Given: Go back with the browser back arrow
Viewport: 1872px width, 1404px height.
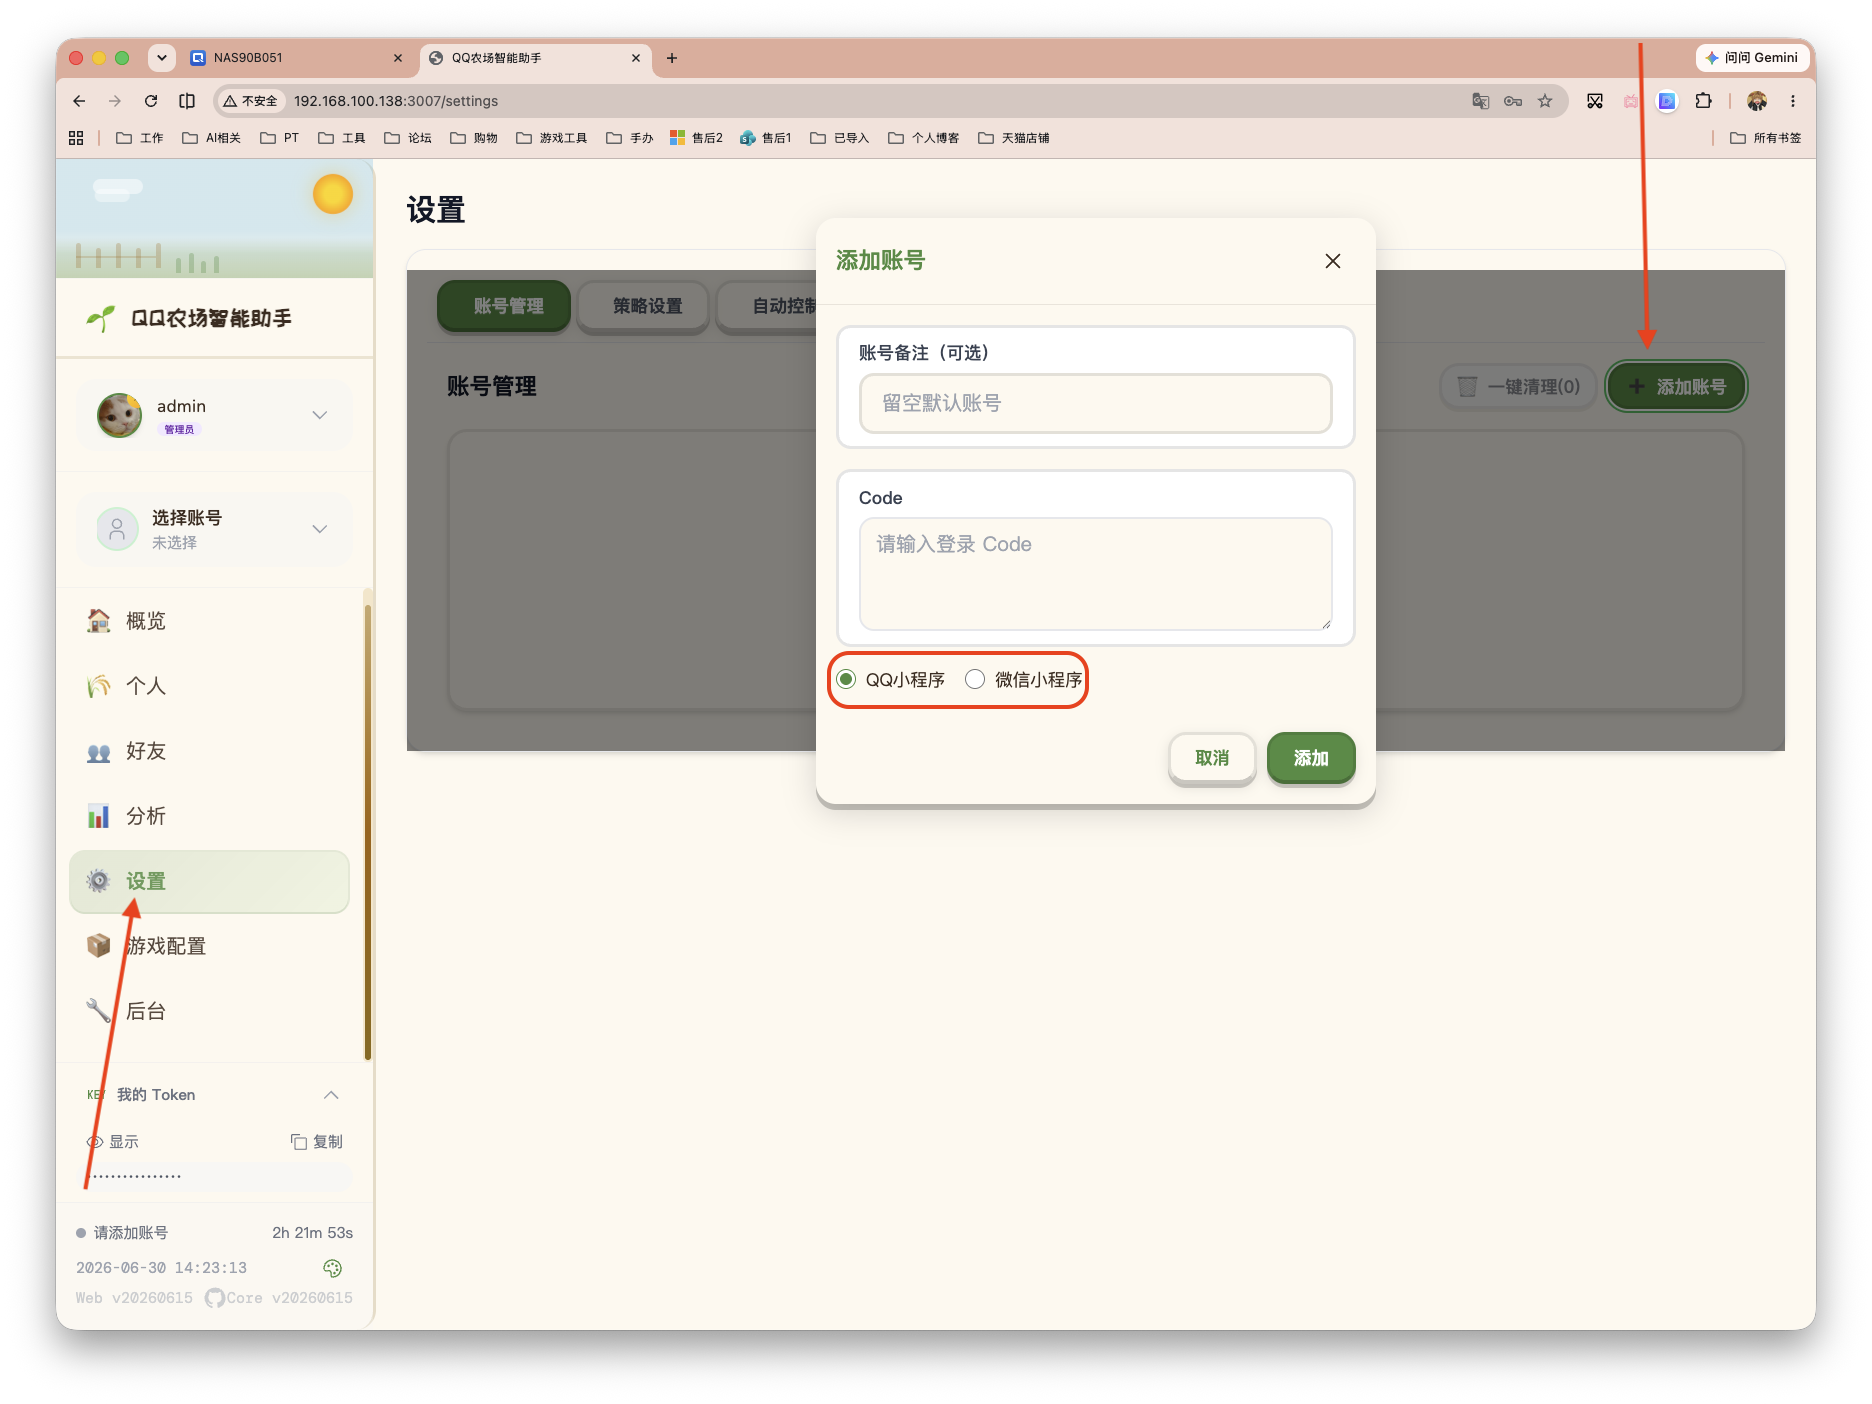Looking at the screenshot, I should 79,101.
